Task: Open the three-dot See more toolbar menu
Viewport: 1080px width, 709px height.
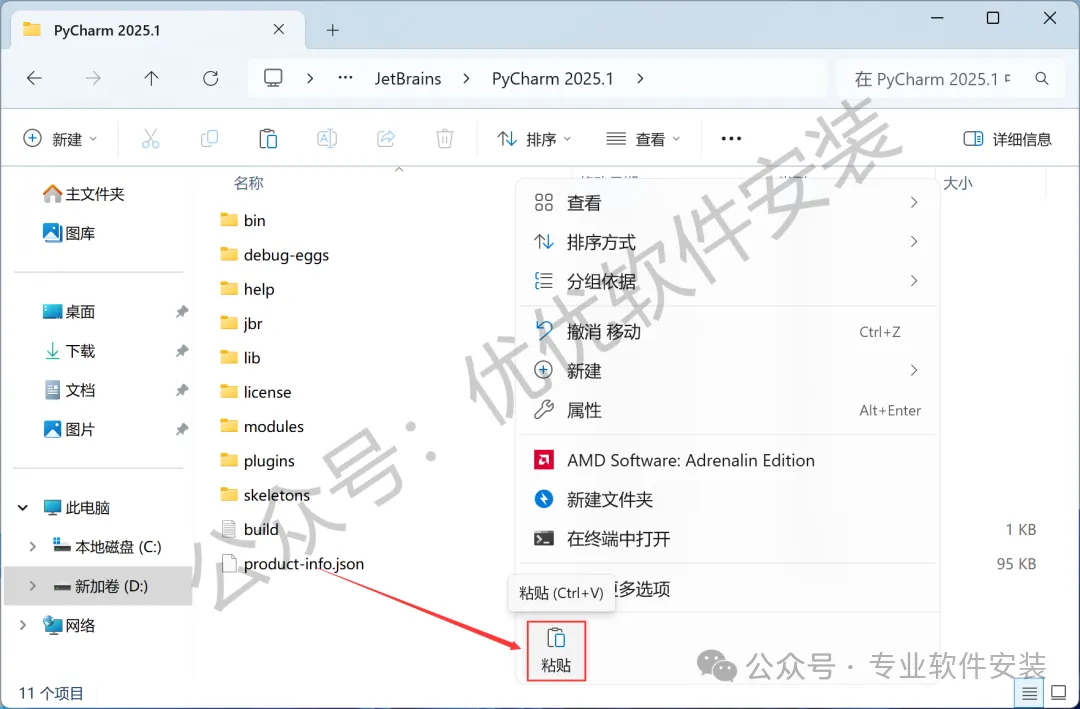Action: [731, 139]
